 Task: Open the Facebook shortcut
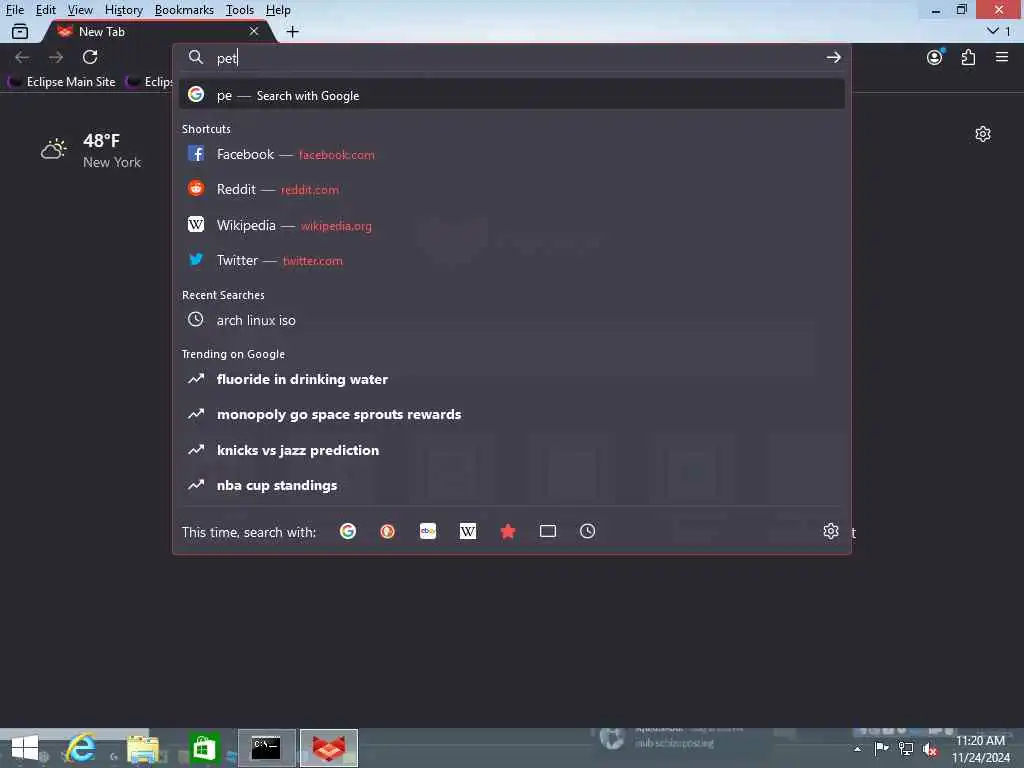(x=512, y=155)
